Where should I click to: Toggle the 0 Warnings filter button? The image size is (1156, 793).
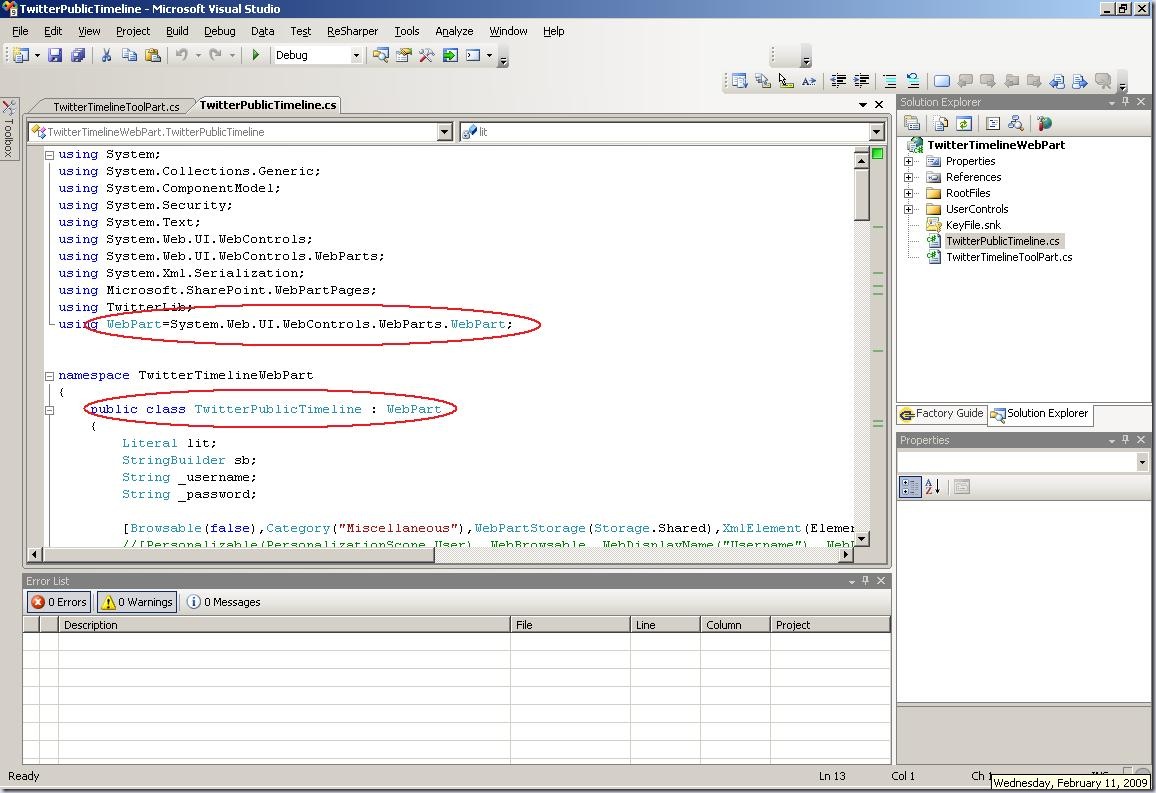click(137, 602)
